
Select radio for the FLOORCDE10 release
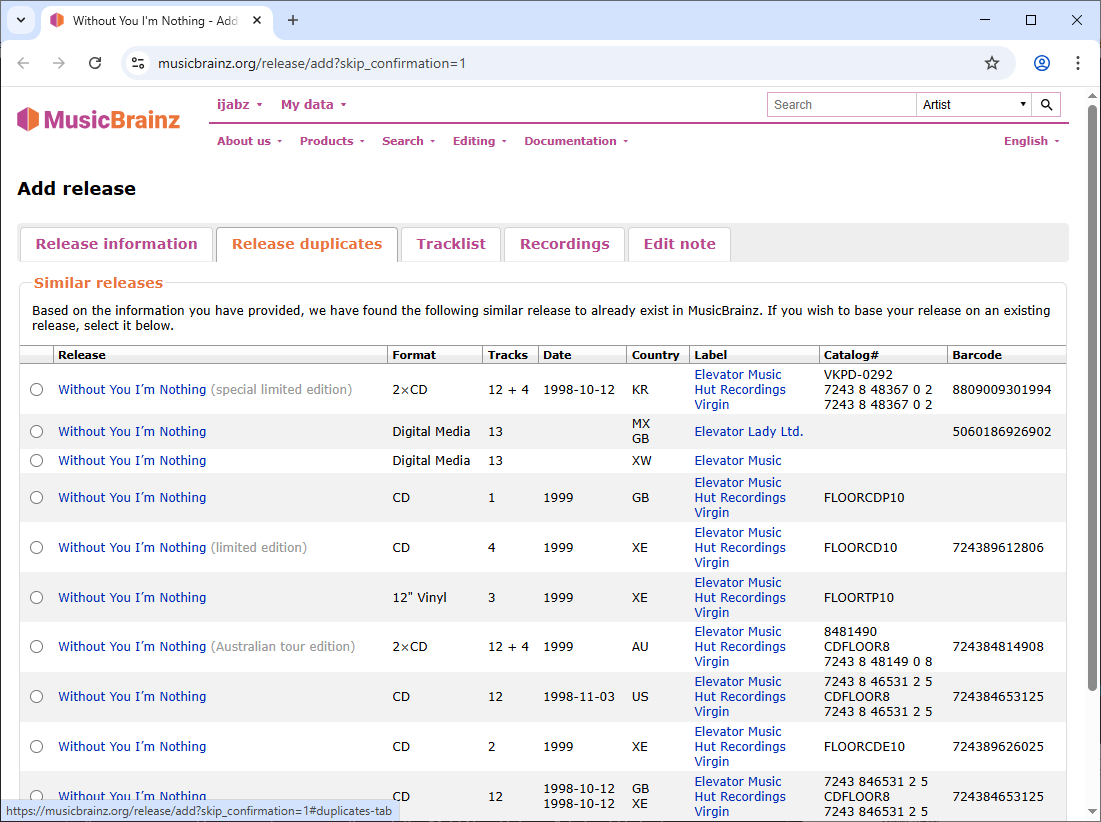37,746
